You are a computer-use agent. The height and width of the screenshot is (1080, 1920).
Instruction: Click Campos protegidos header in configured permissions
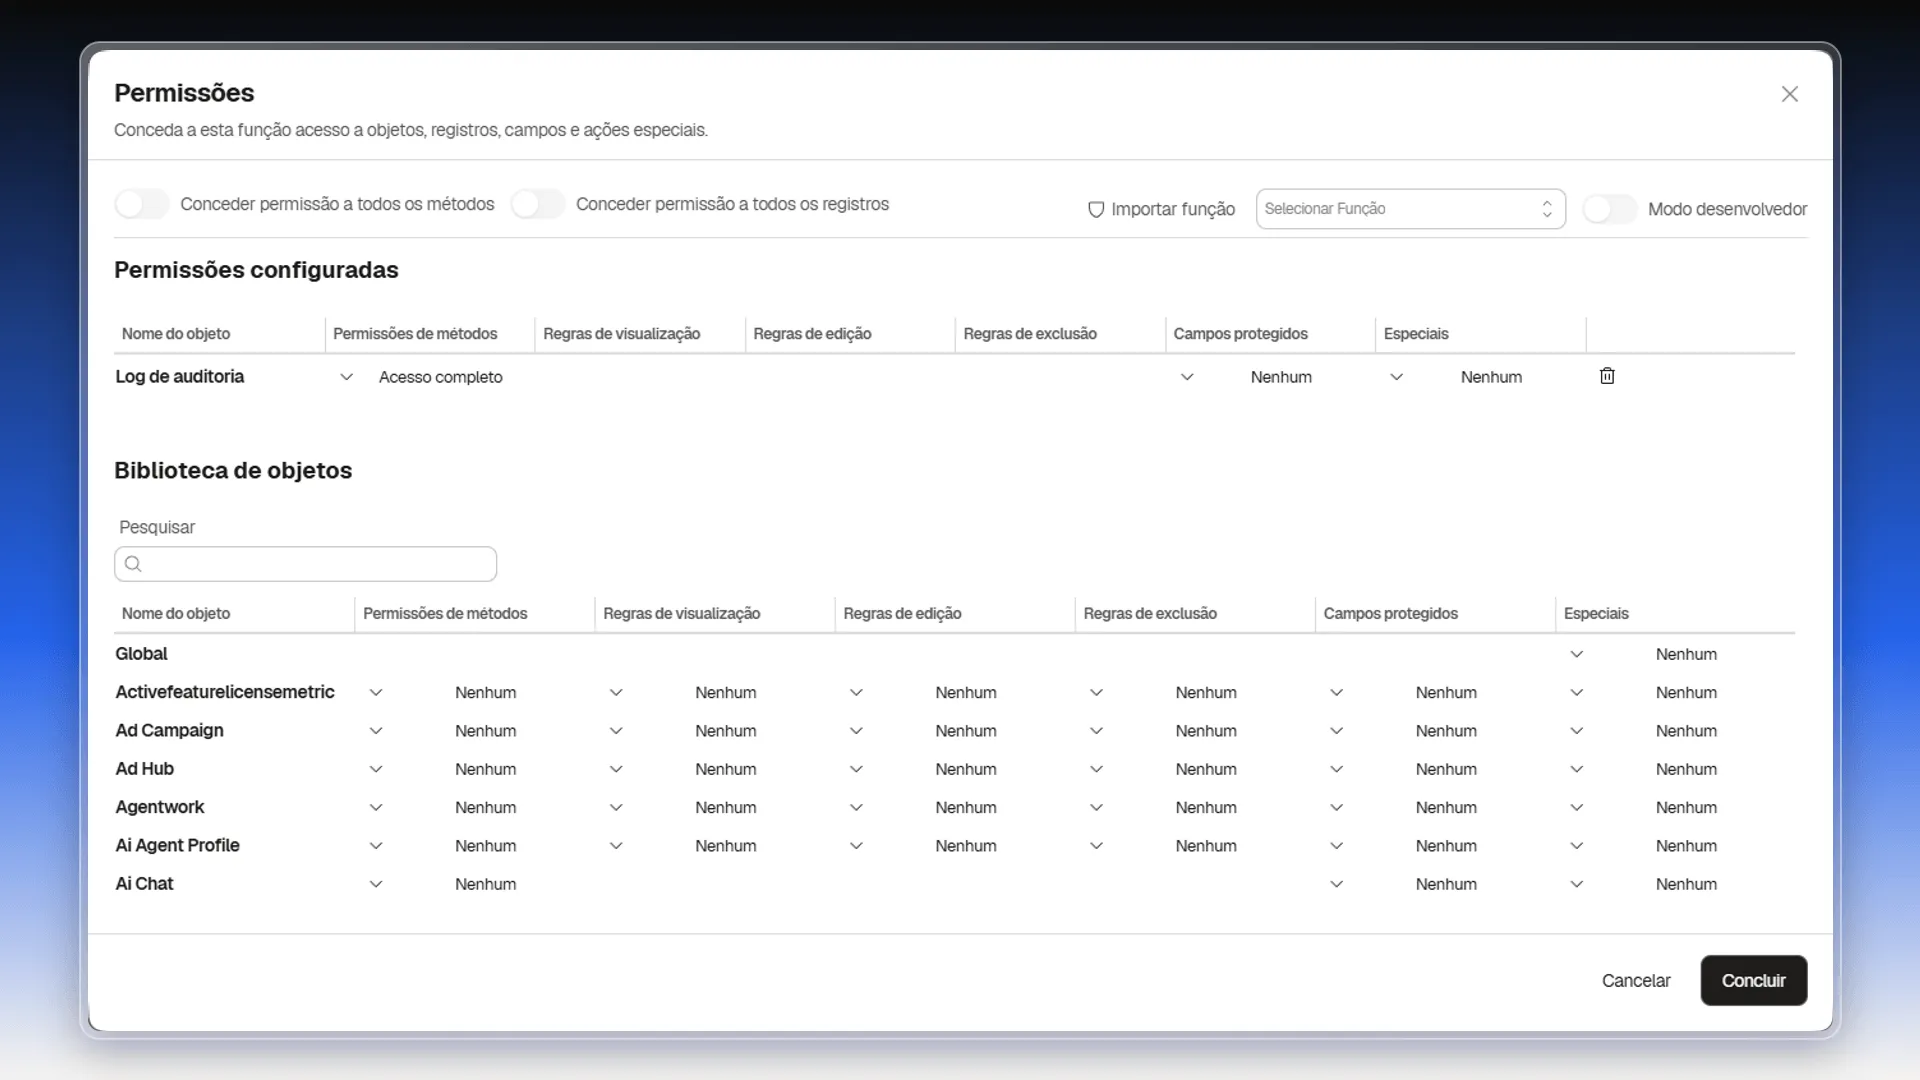1240,333
